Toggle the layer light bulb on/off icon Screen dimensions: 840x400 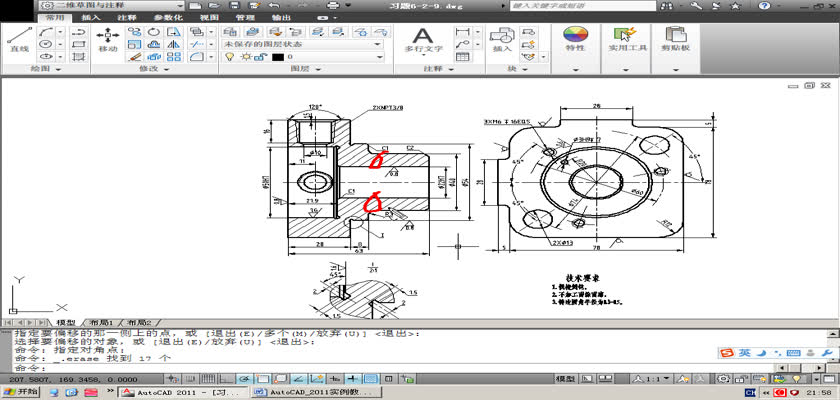click(227, 57)
